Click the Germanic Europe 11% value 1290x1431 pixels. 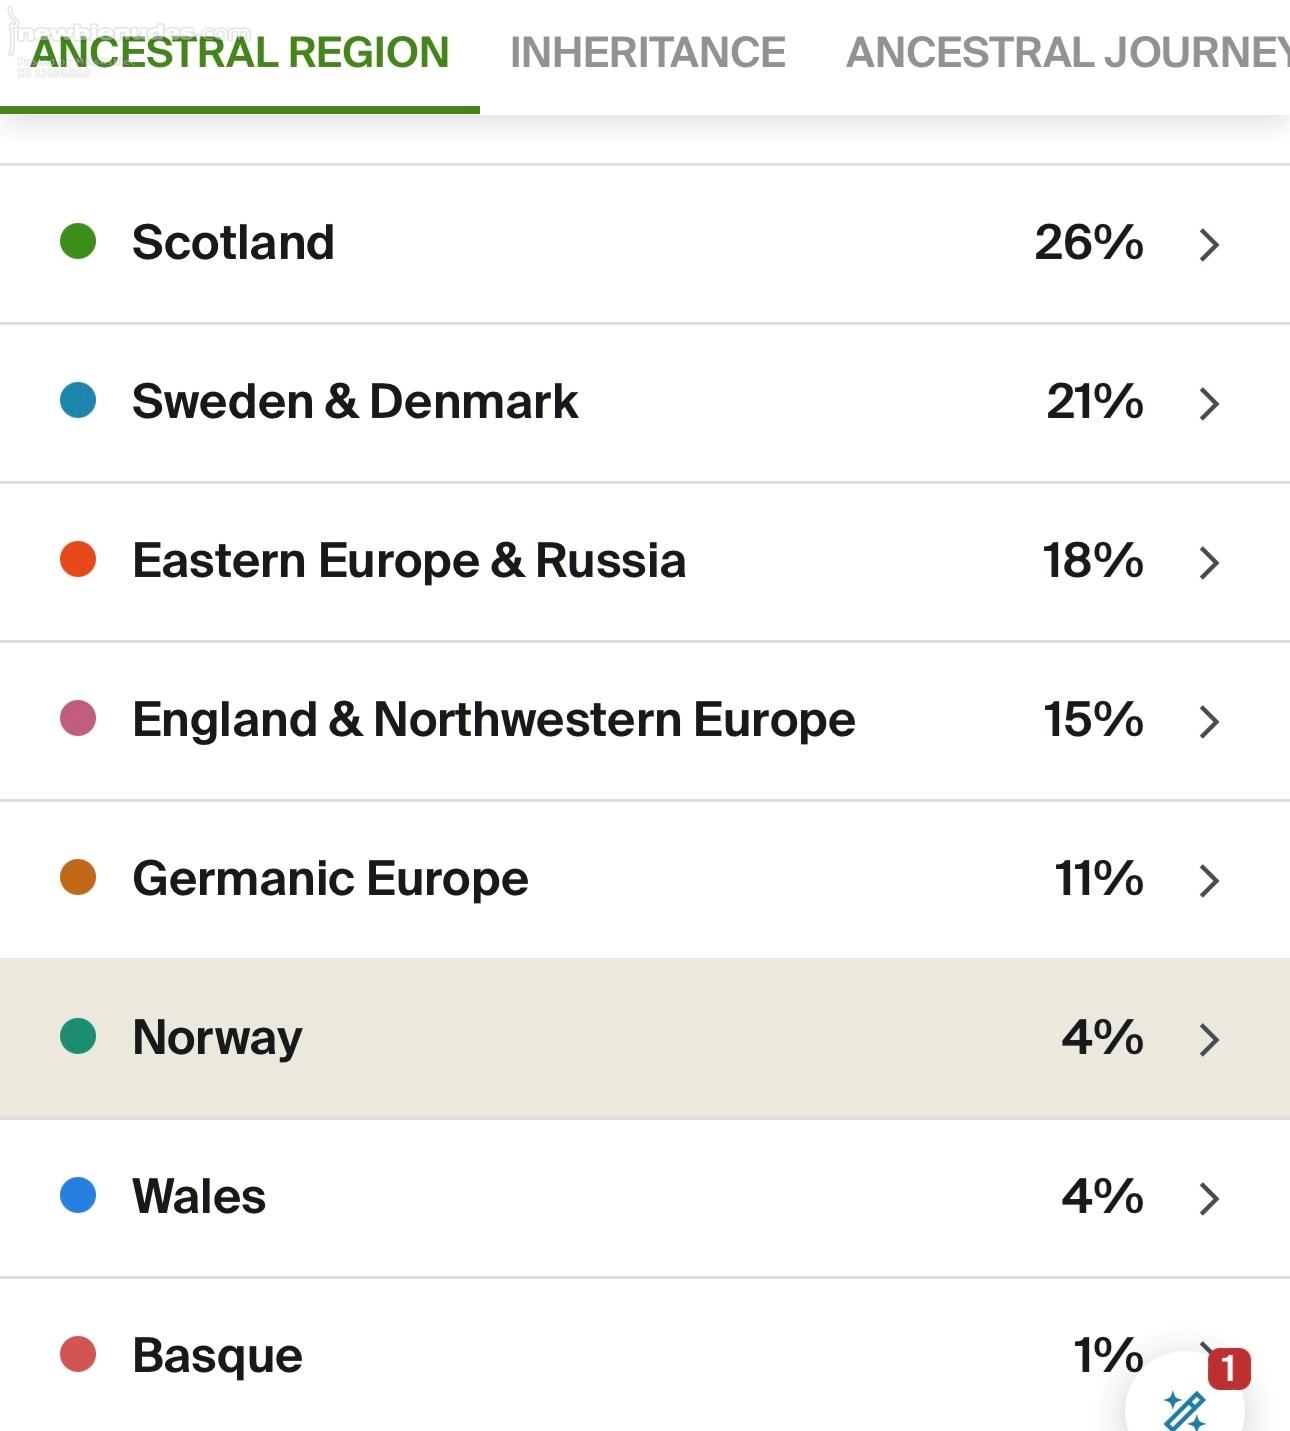(x=1098, y=878)
